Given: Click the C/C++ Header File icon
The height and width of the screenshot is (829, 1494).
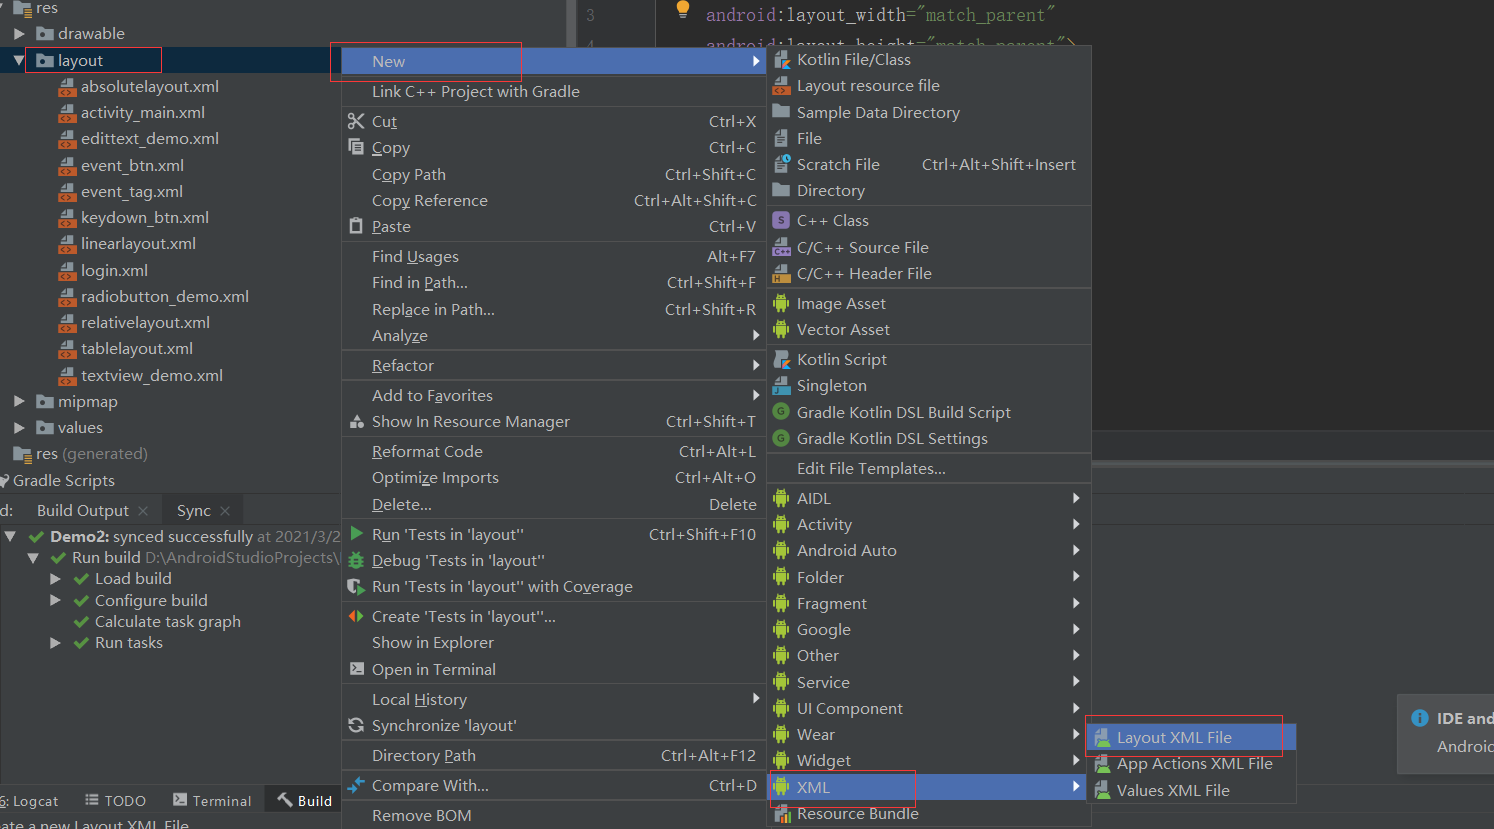Looking at the screenshot, I should (x=782, y=273).
